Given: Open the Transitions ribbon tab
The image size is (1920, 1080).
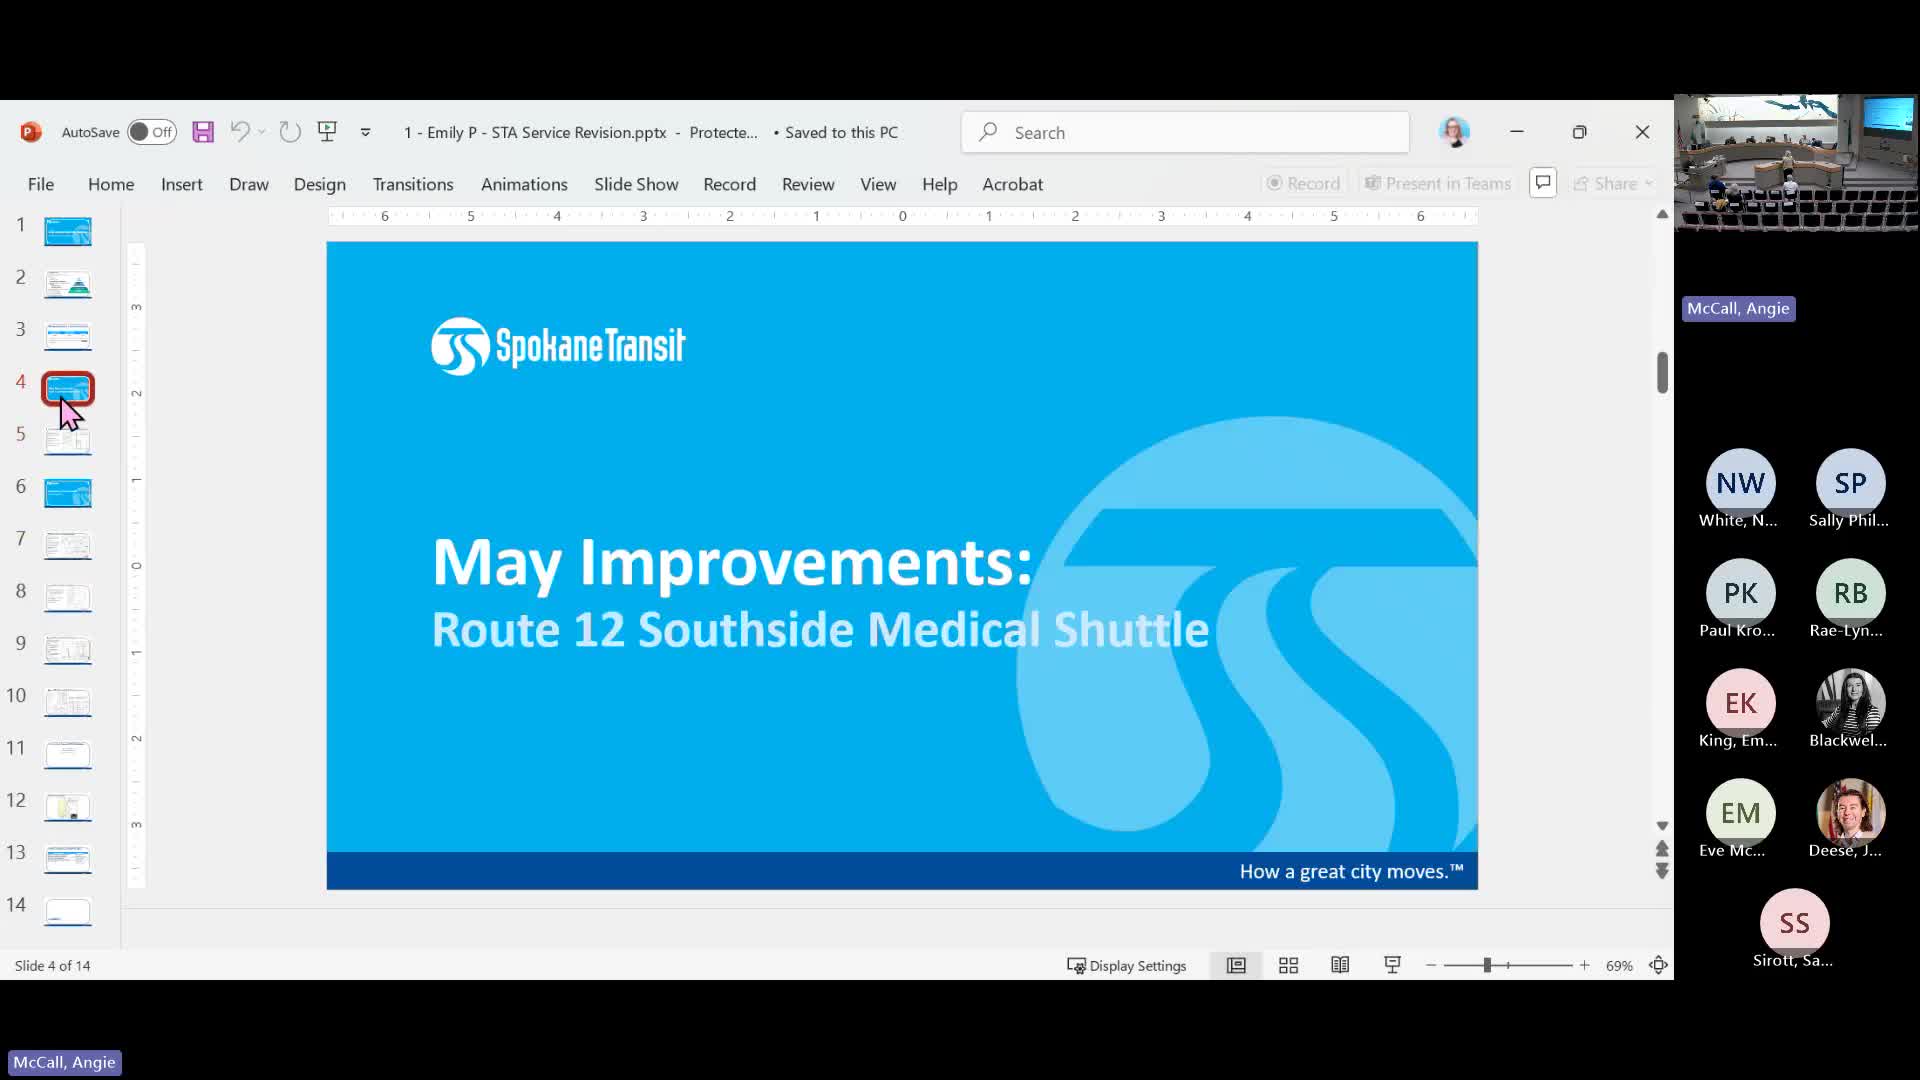Looking at the screenshot, I should (413, 184).
